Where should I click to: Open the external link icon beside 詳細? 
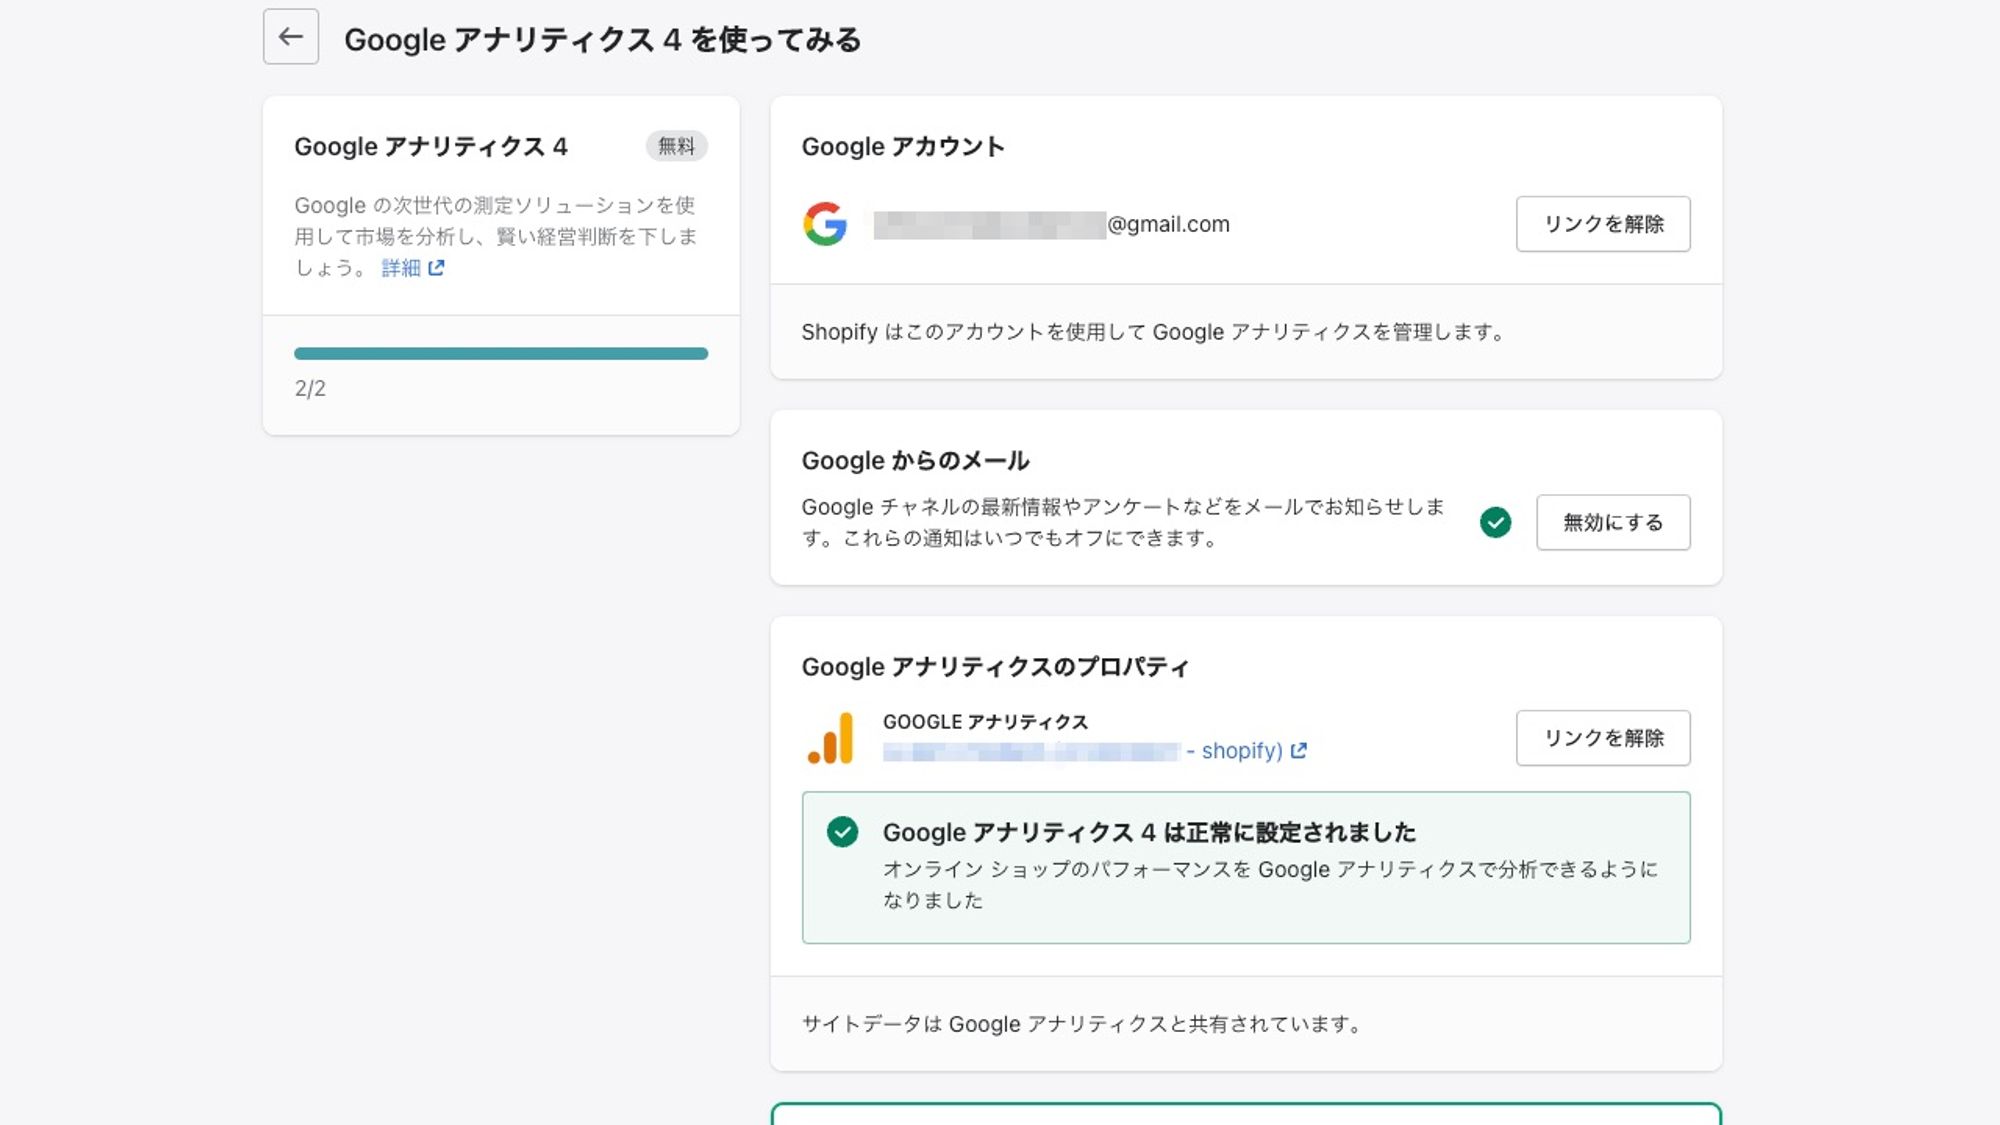pyautogui.click(x=436, y=268)
